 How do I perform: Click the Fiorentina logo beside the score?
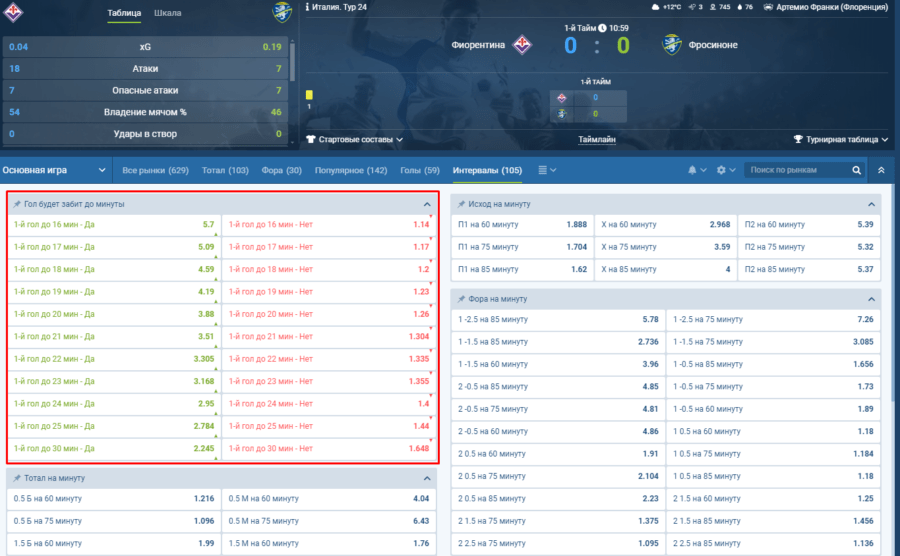(522, 44)
